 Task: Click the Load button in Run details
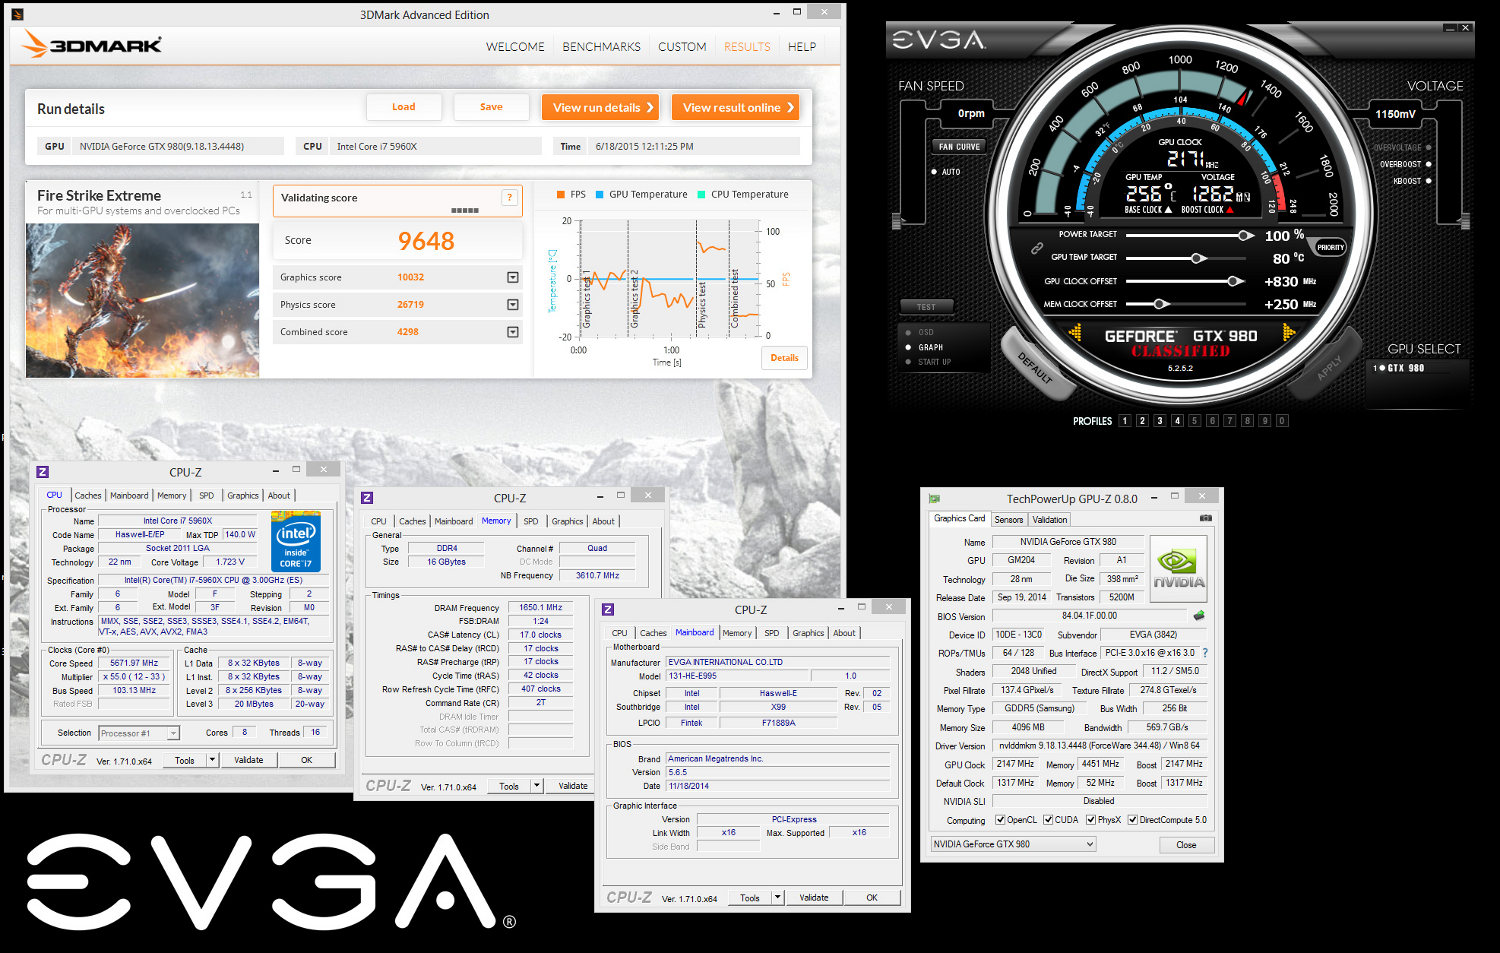point(404,107)
